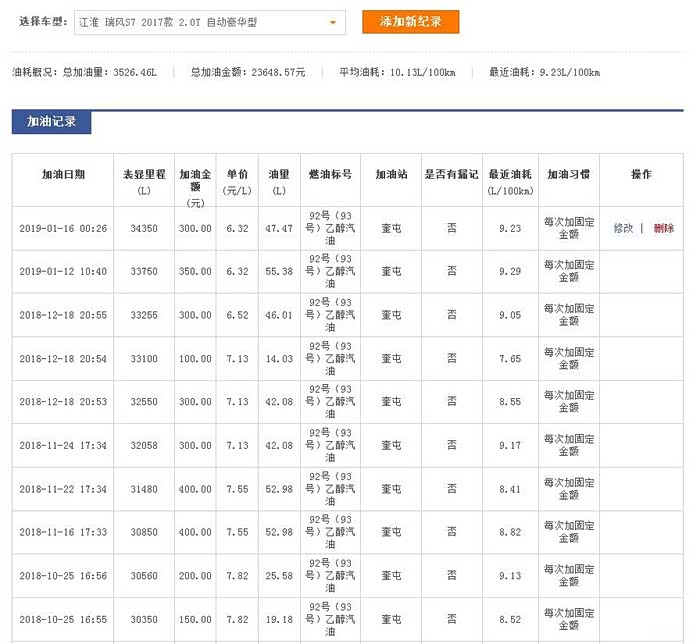Click the 最近油耗 column header
Image resolution: width=700 pixels, height=644 pixels.
tap(510, 180)
